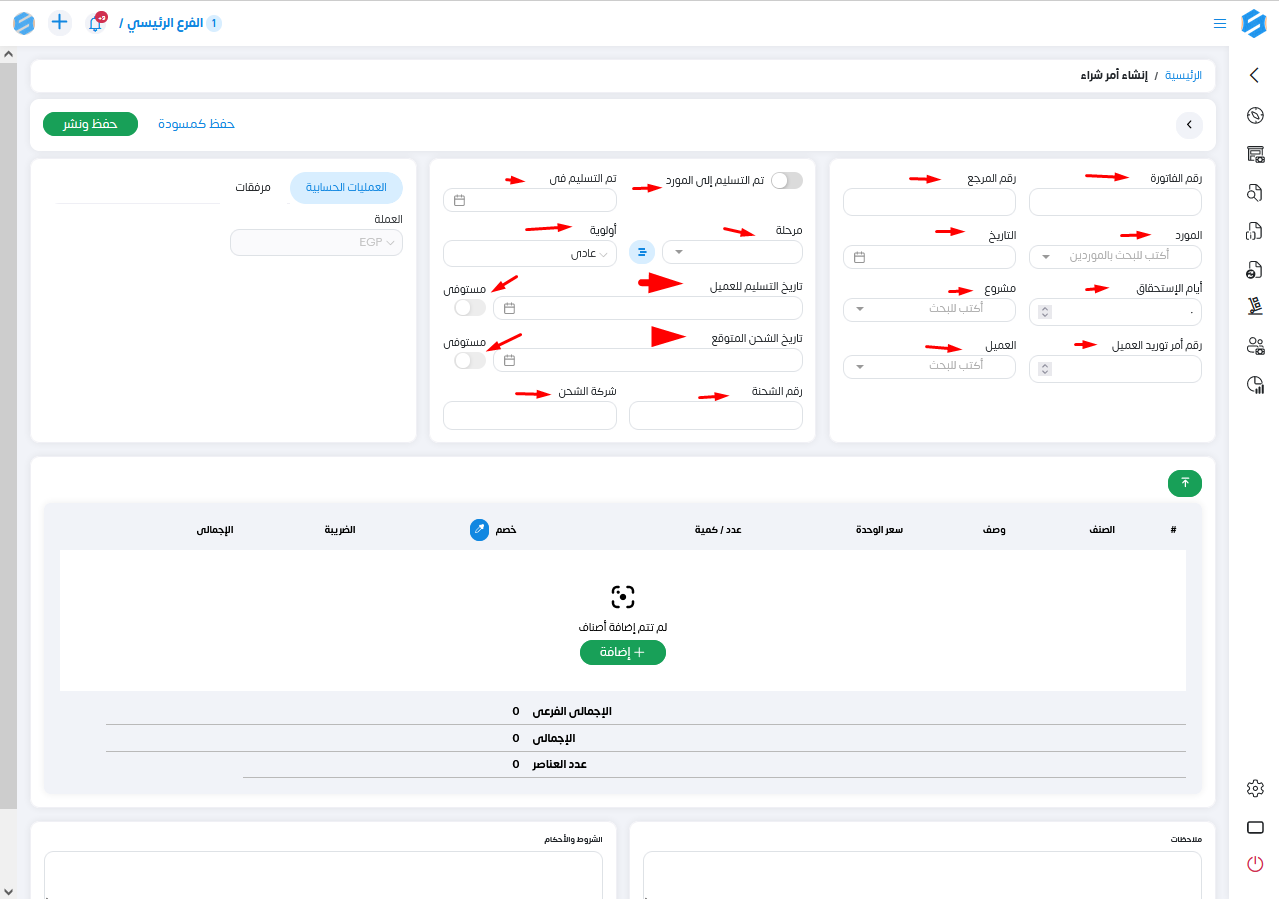The image size is (1279, 899).
Task: Toggle مستوفى switch for تاريخ التسليم للعميل
Action: [x=469, y=308]
